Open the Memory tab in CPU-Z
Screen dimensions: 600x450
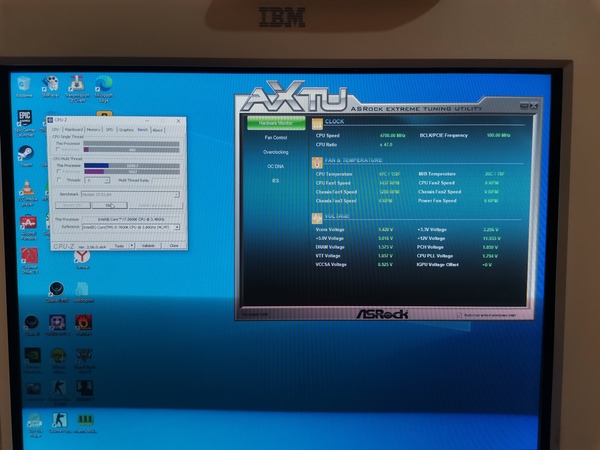tap(93, 130)
